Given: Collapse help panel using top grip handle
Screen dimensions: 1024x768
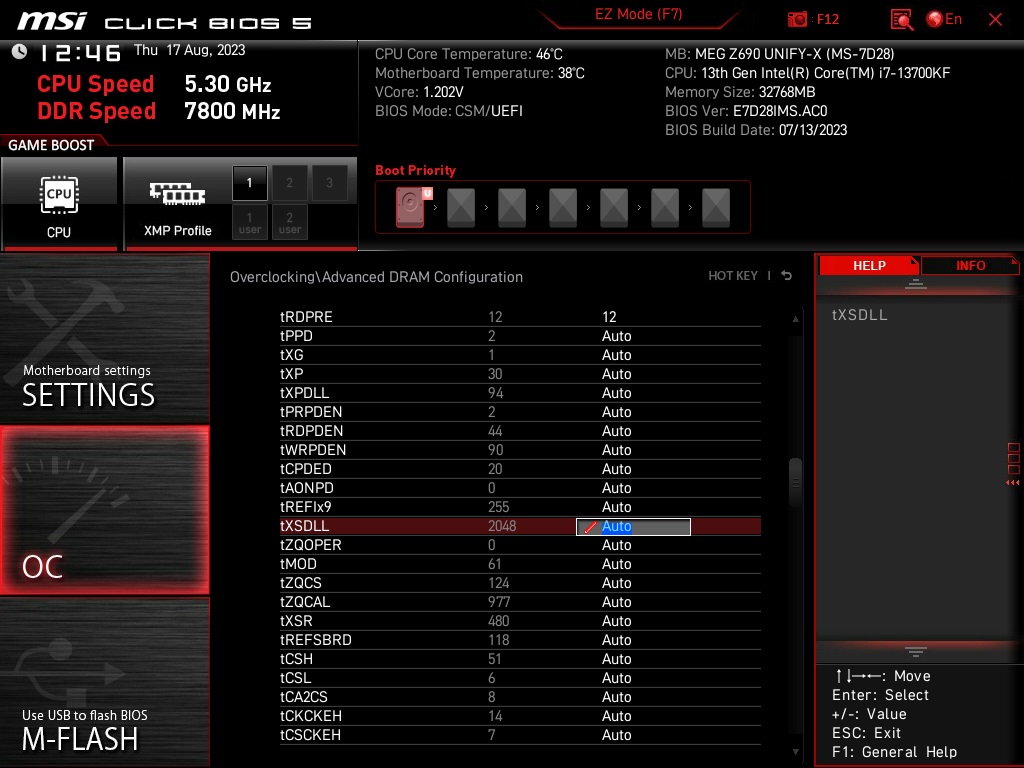Looking at the screenshot, I should pos(916,284).
